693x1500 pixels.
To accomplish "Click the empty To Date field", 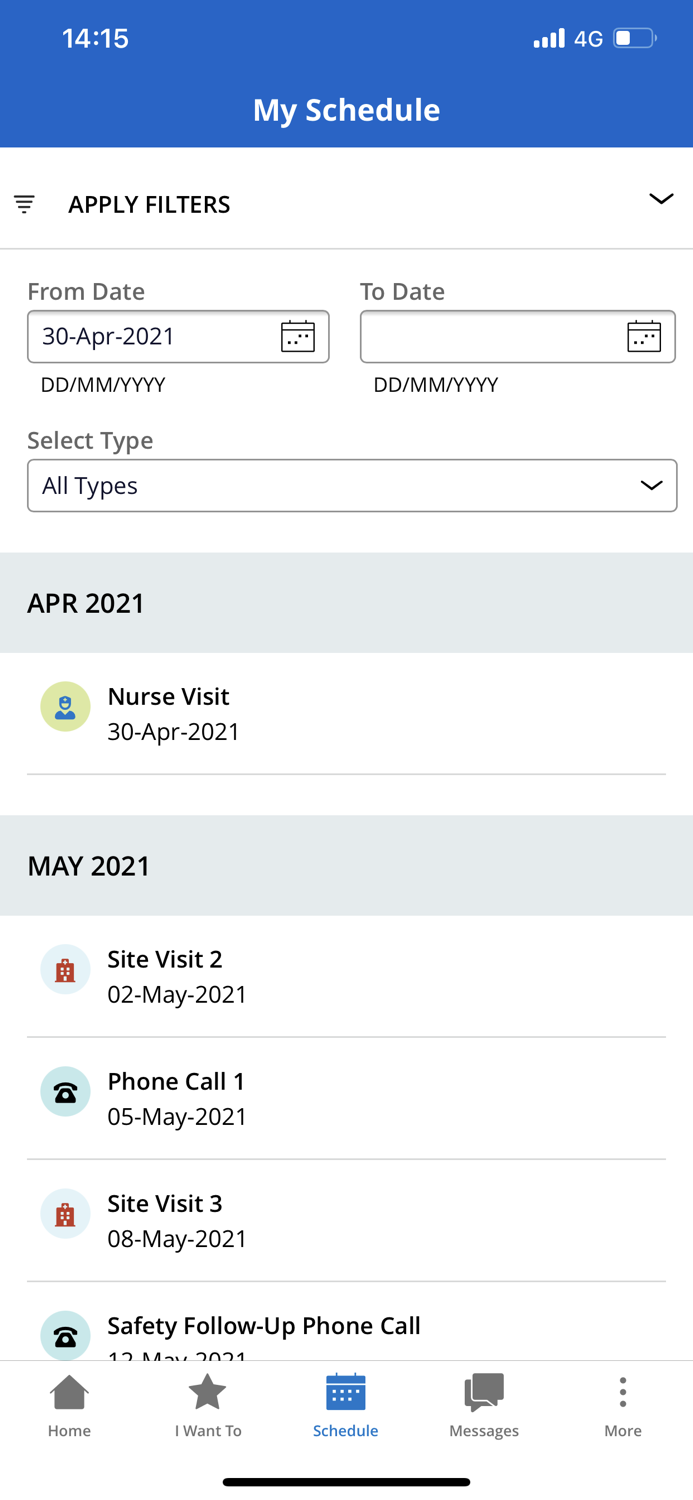I will click(490, 337).
